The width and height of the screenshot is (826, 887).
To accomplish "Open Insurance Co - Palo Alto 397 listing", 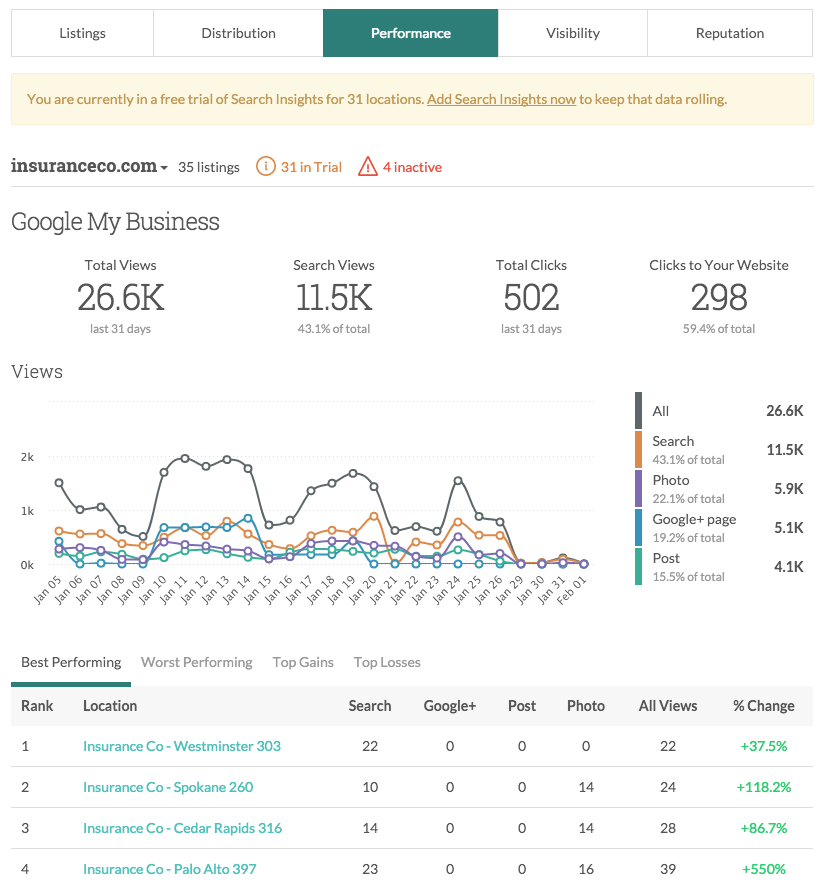I will click(168, 869).
